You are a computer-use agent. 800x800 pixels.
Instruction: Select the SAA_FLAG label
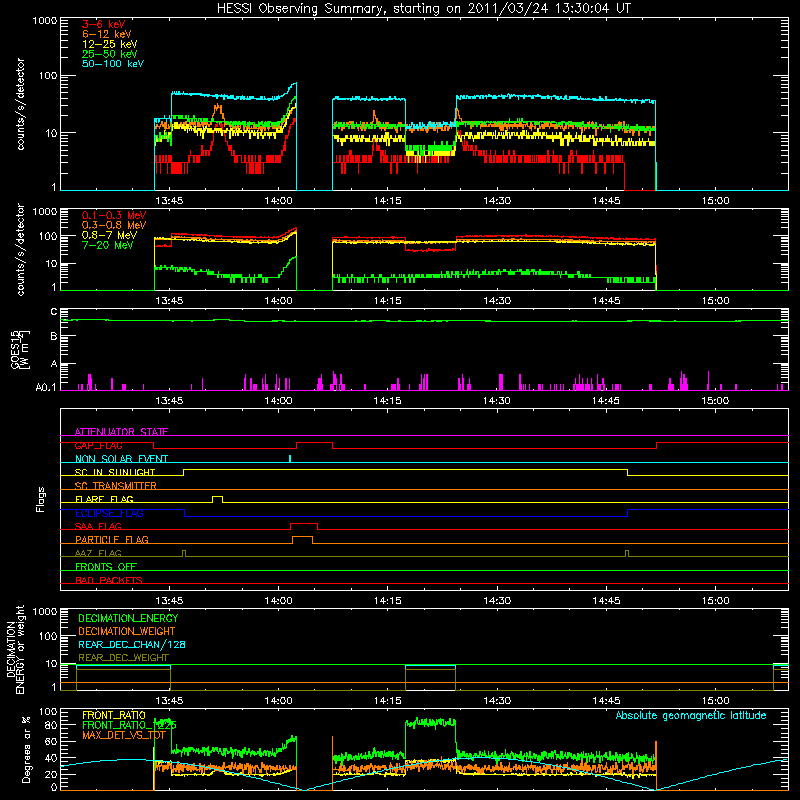point(98,526)
